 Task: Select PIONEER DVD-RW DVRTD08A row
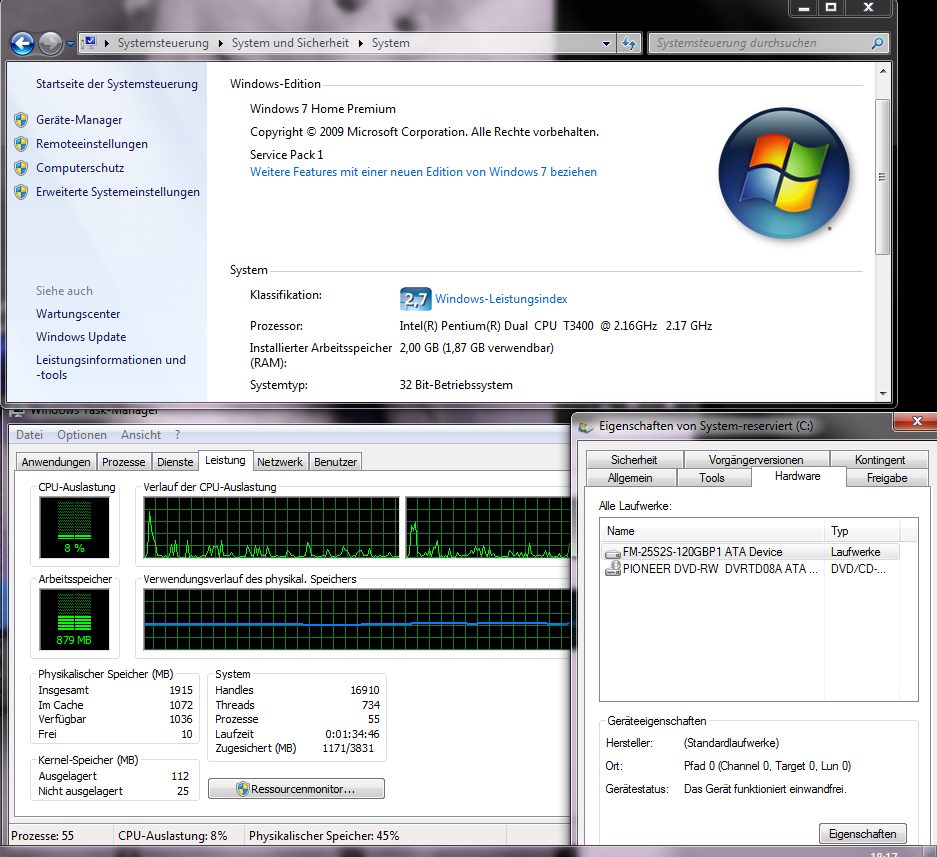pyautogui.click(x=751, y=568)
